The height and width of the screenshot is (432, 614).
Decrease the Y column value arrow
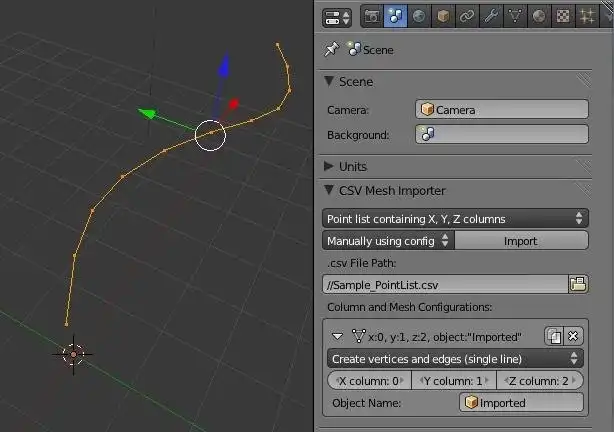click(422, 380)
